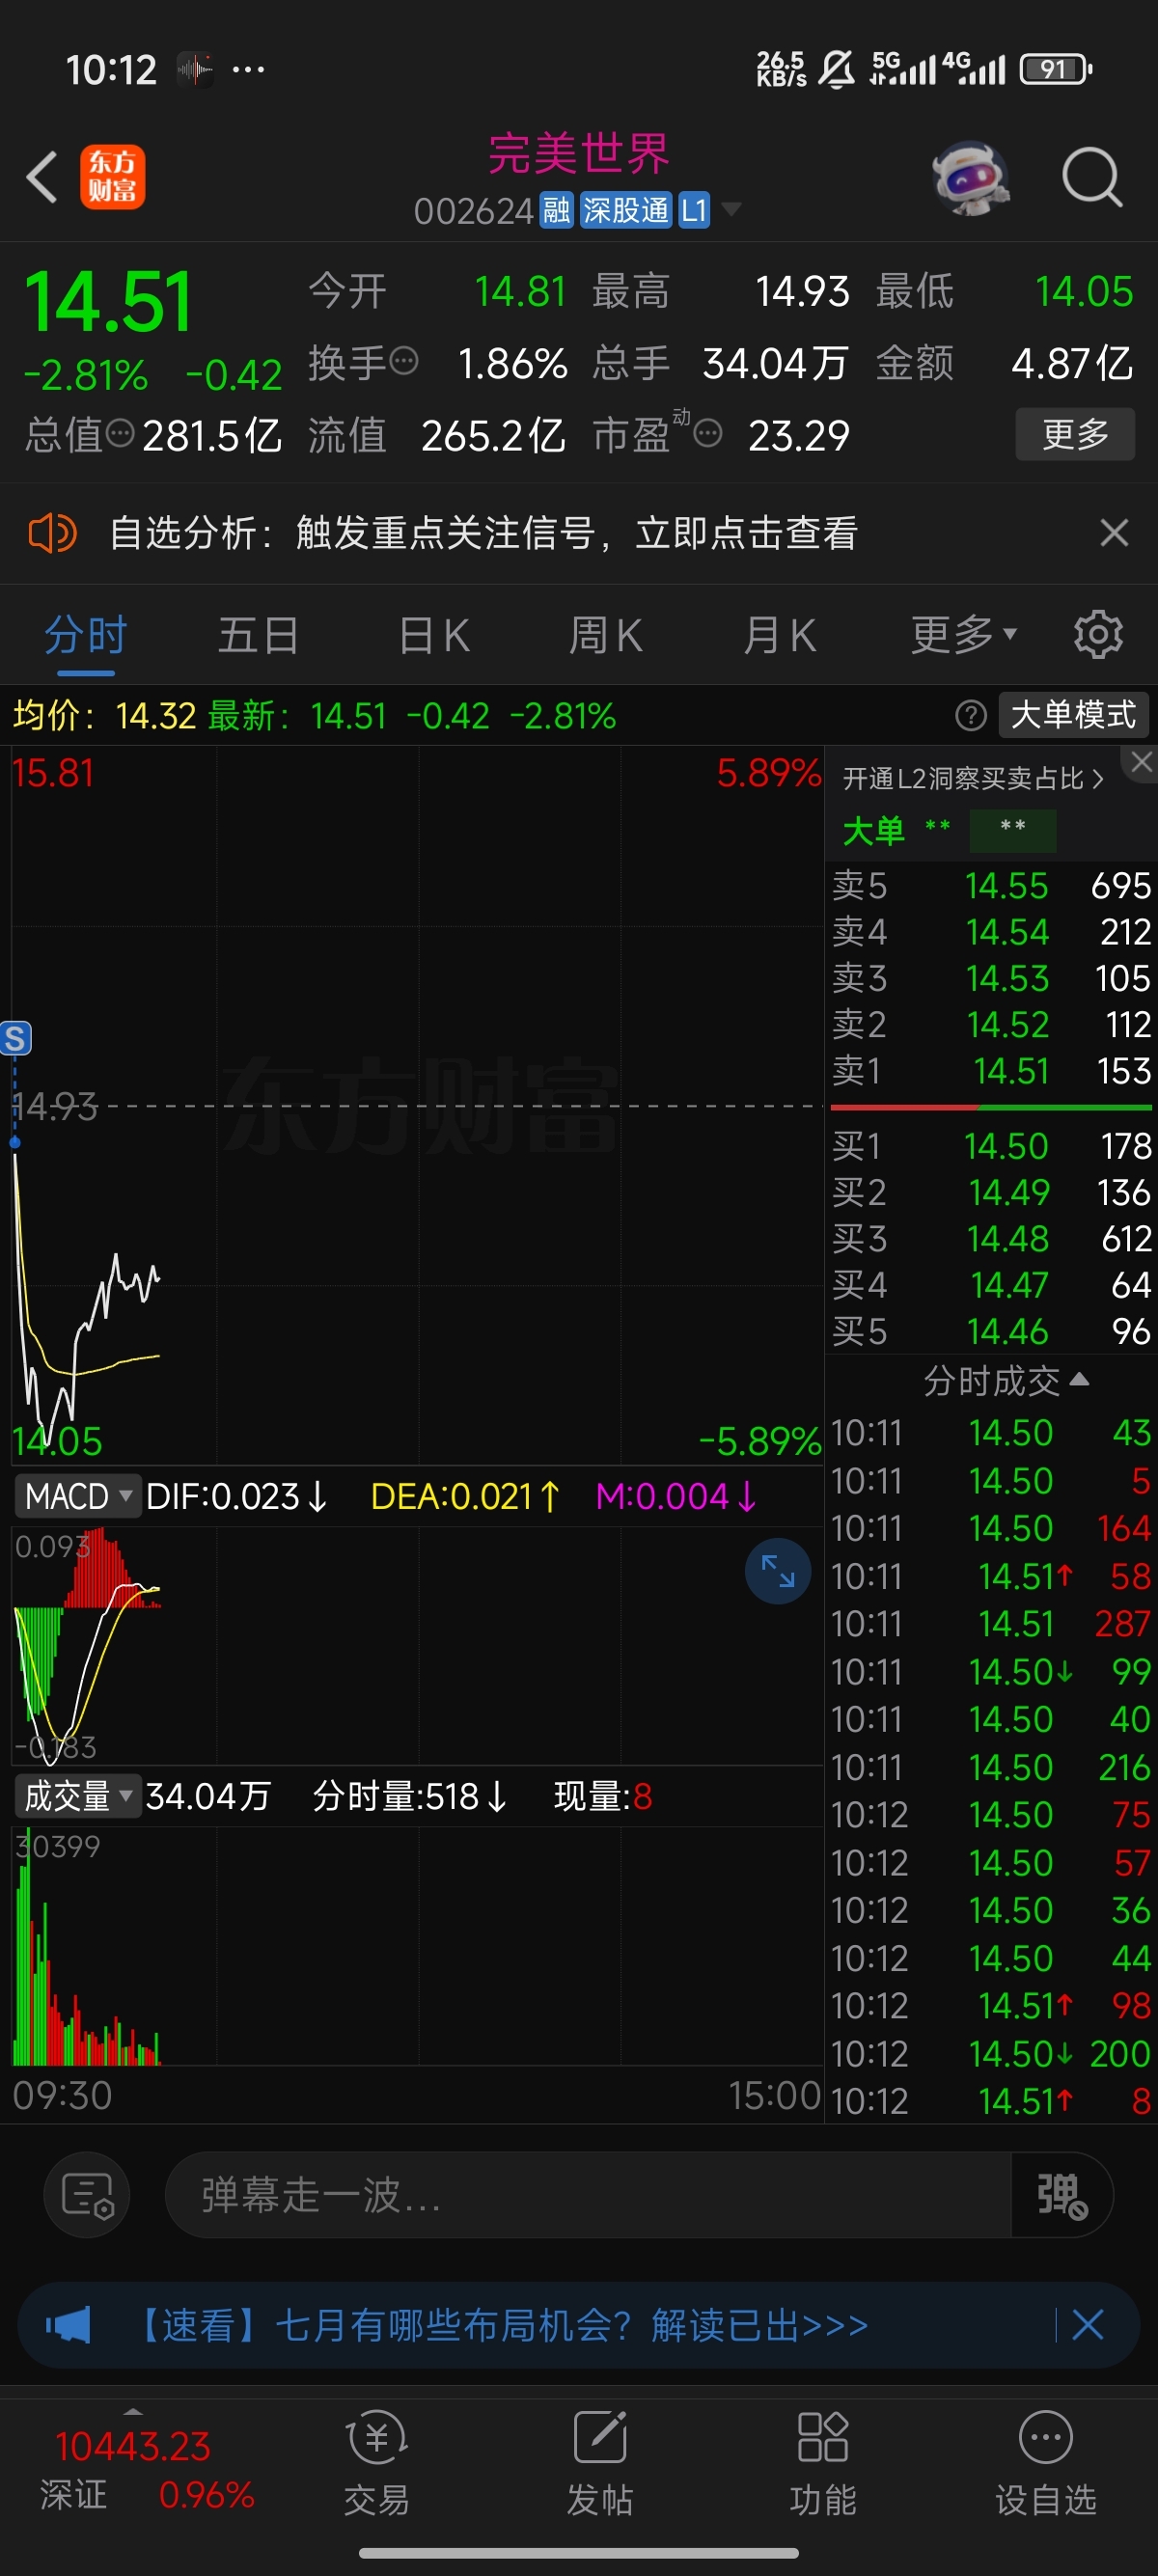Tap the 总值 info icon

(x=119, y=434)
